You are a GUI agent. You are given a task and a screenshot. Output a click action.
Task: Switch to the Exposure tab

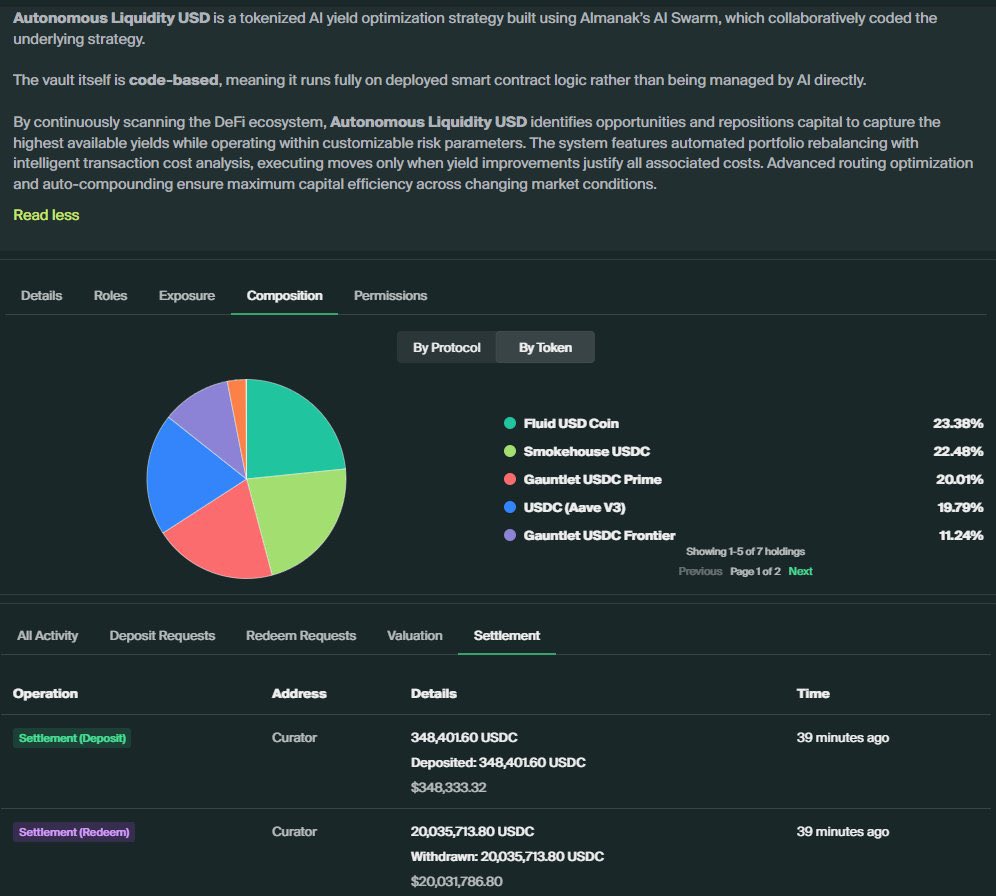tap(186, 295)
